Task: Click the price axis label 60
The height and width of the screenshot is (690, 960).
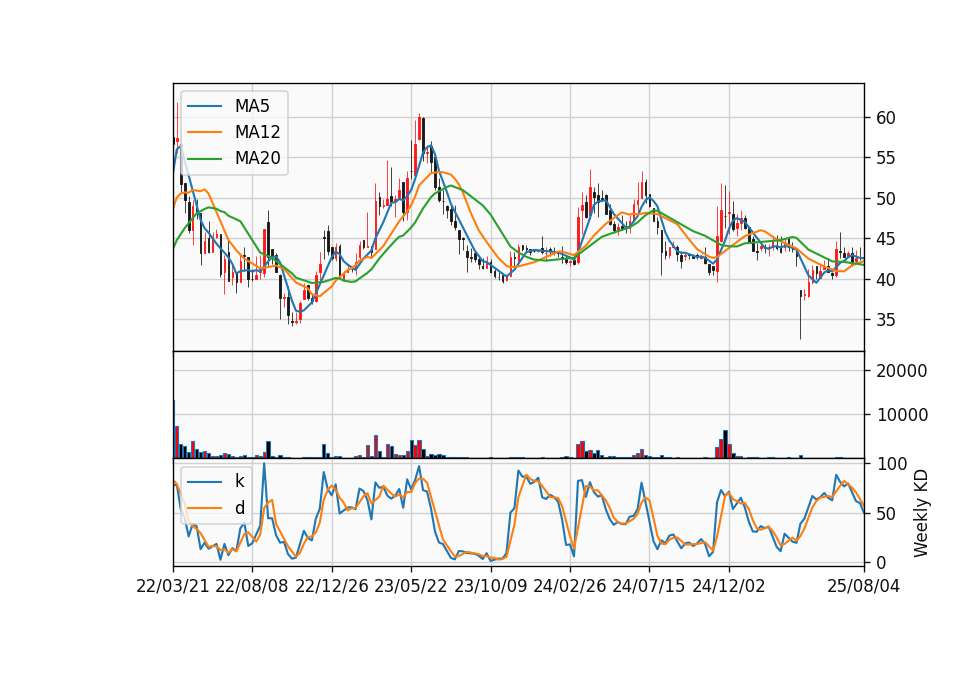Action: 886,118
